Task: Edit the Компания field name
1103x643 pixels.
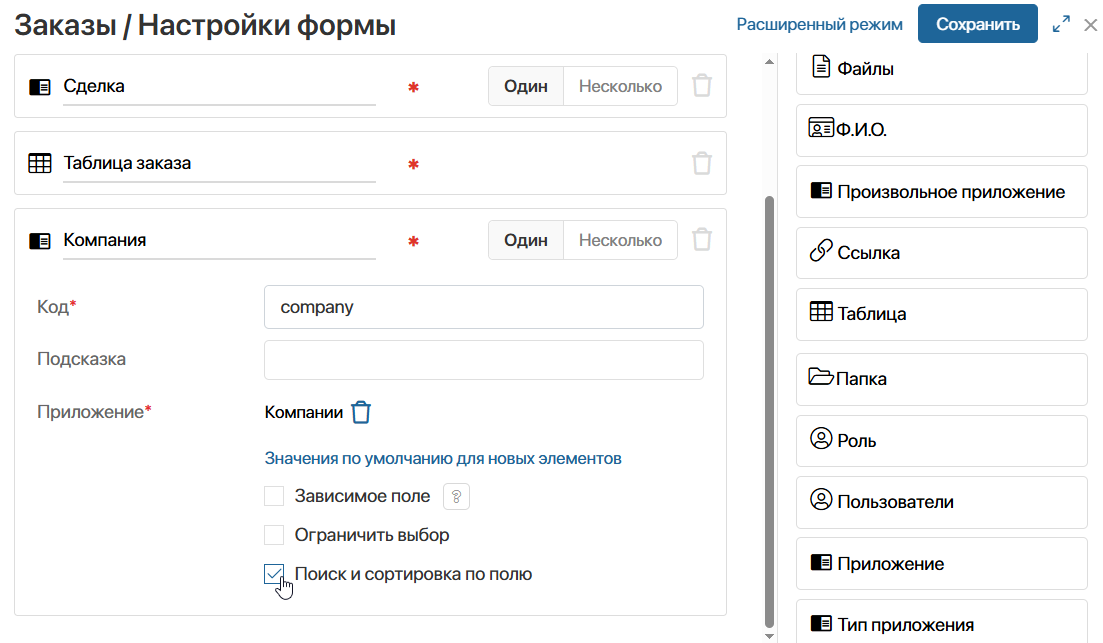Action: (219, 241)
